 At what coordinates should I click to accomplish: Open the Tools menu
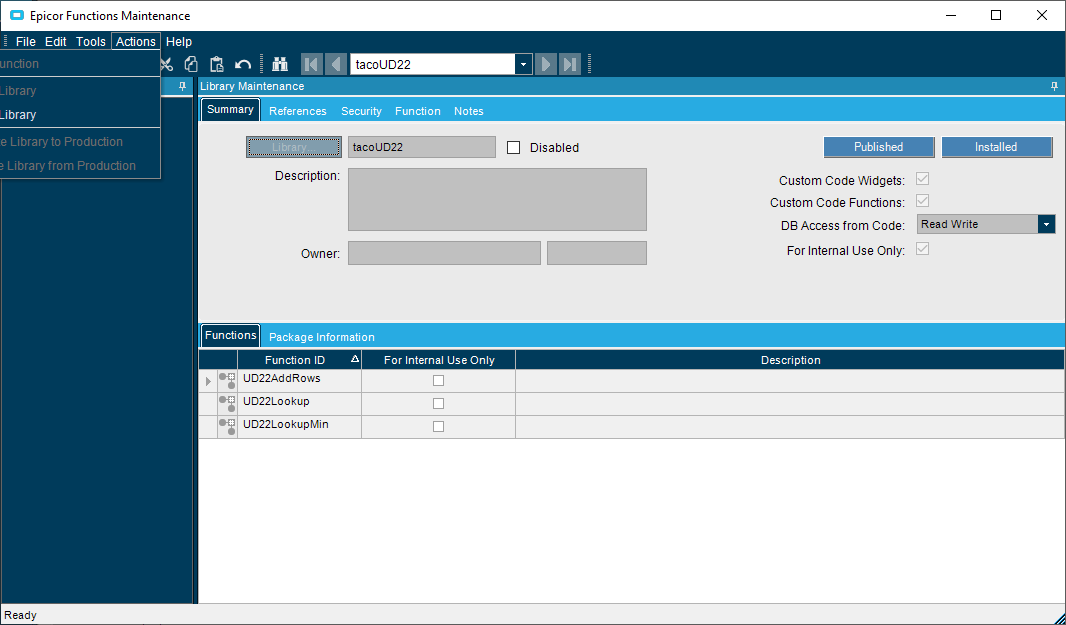tap(90, 41)
